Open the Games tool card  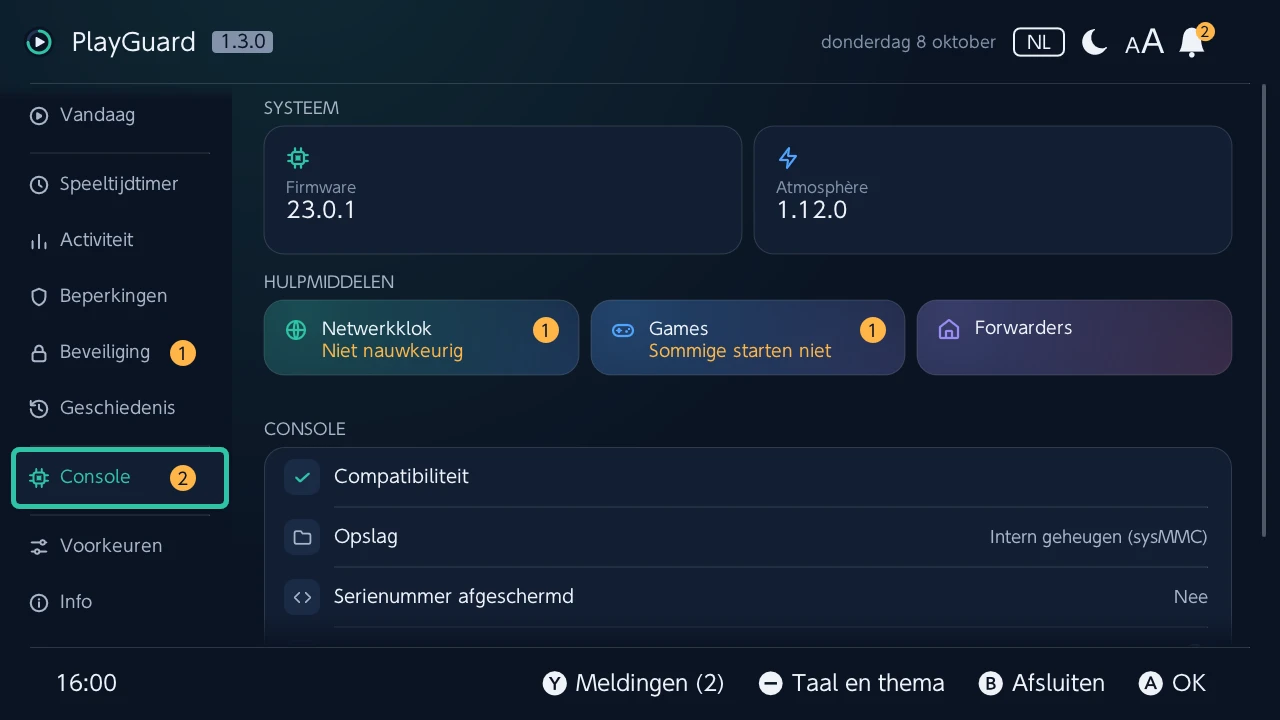[748, 338]
